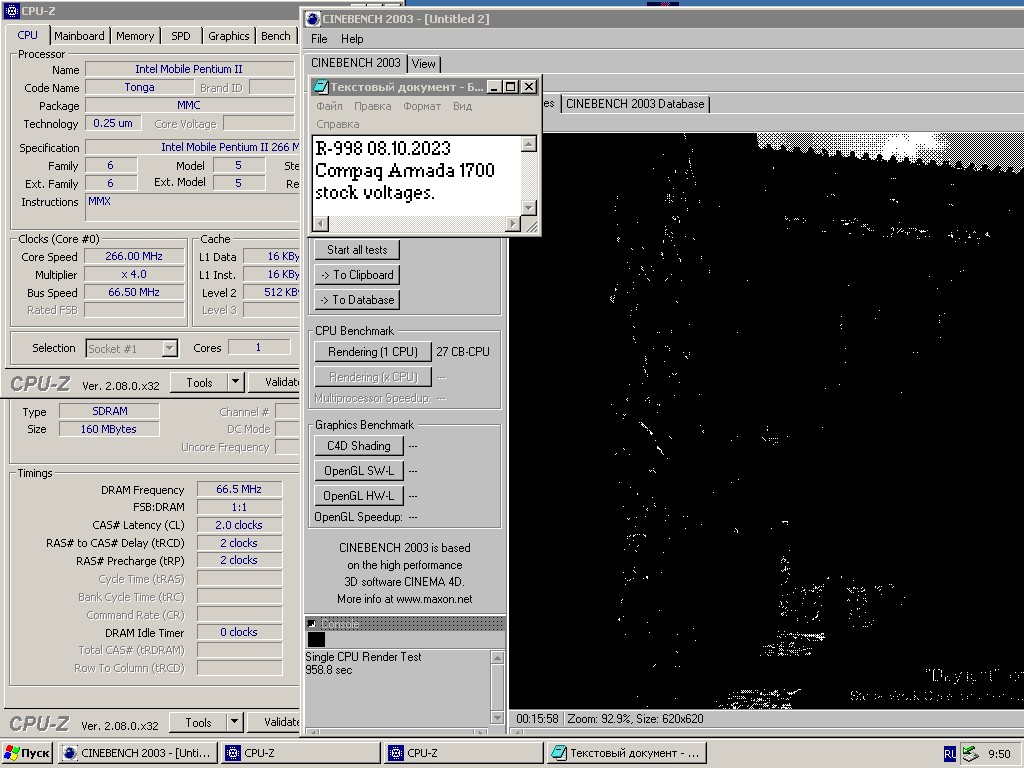Open the Help menu in CINEBENCH

(x=352, y=39)
